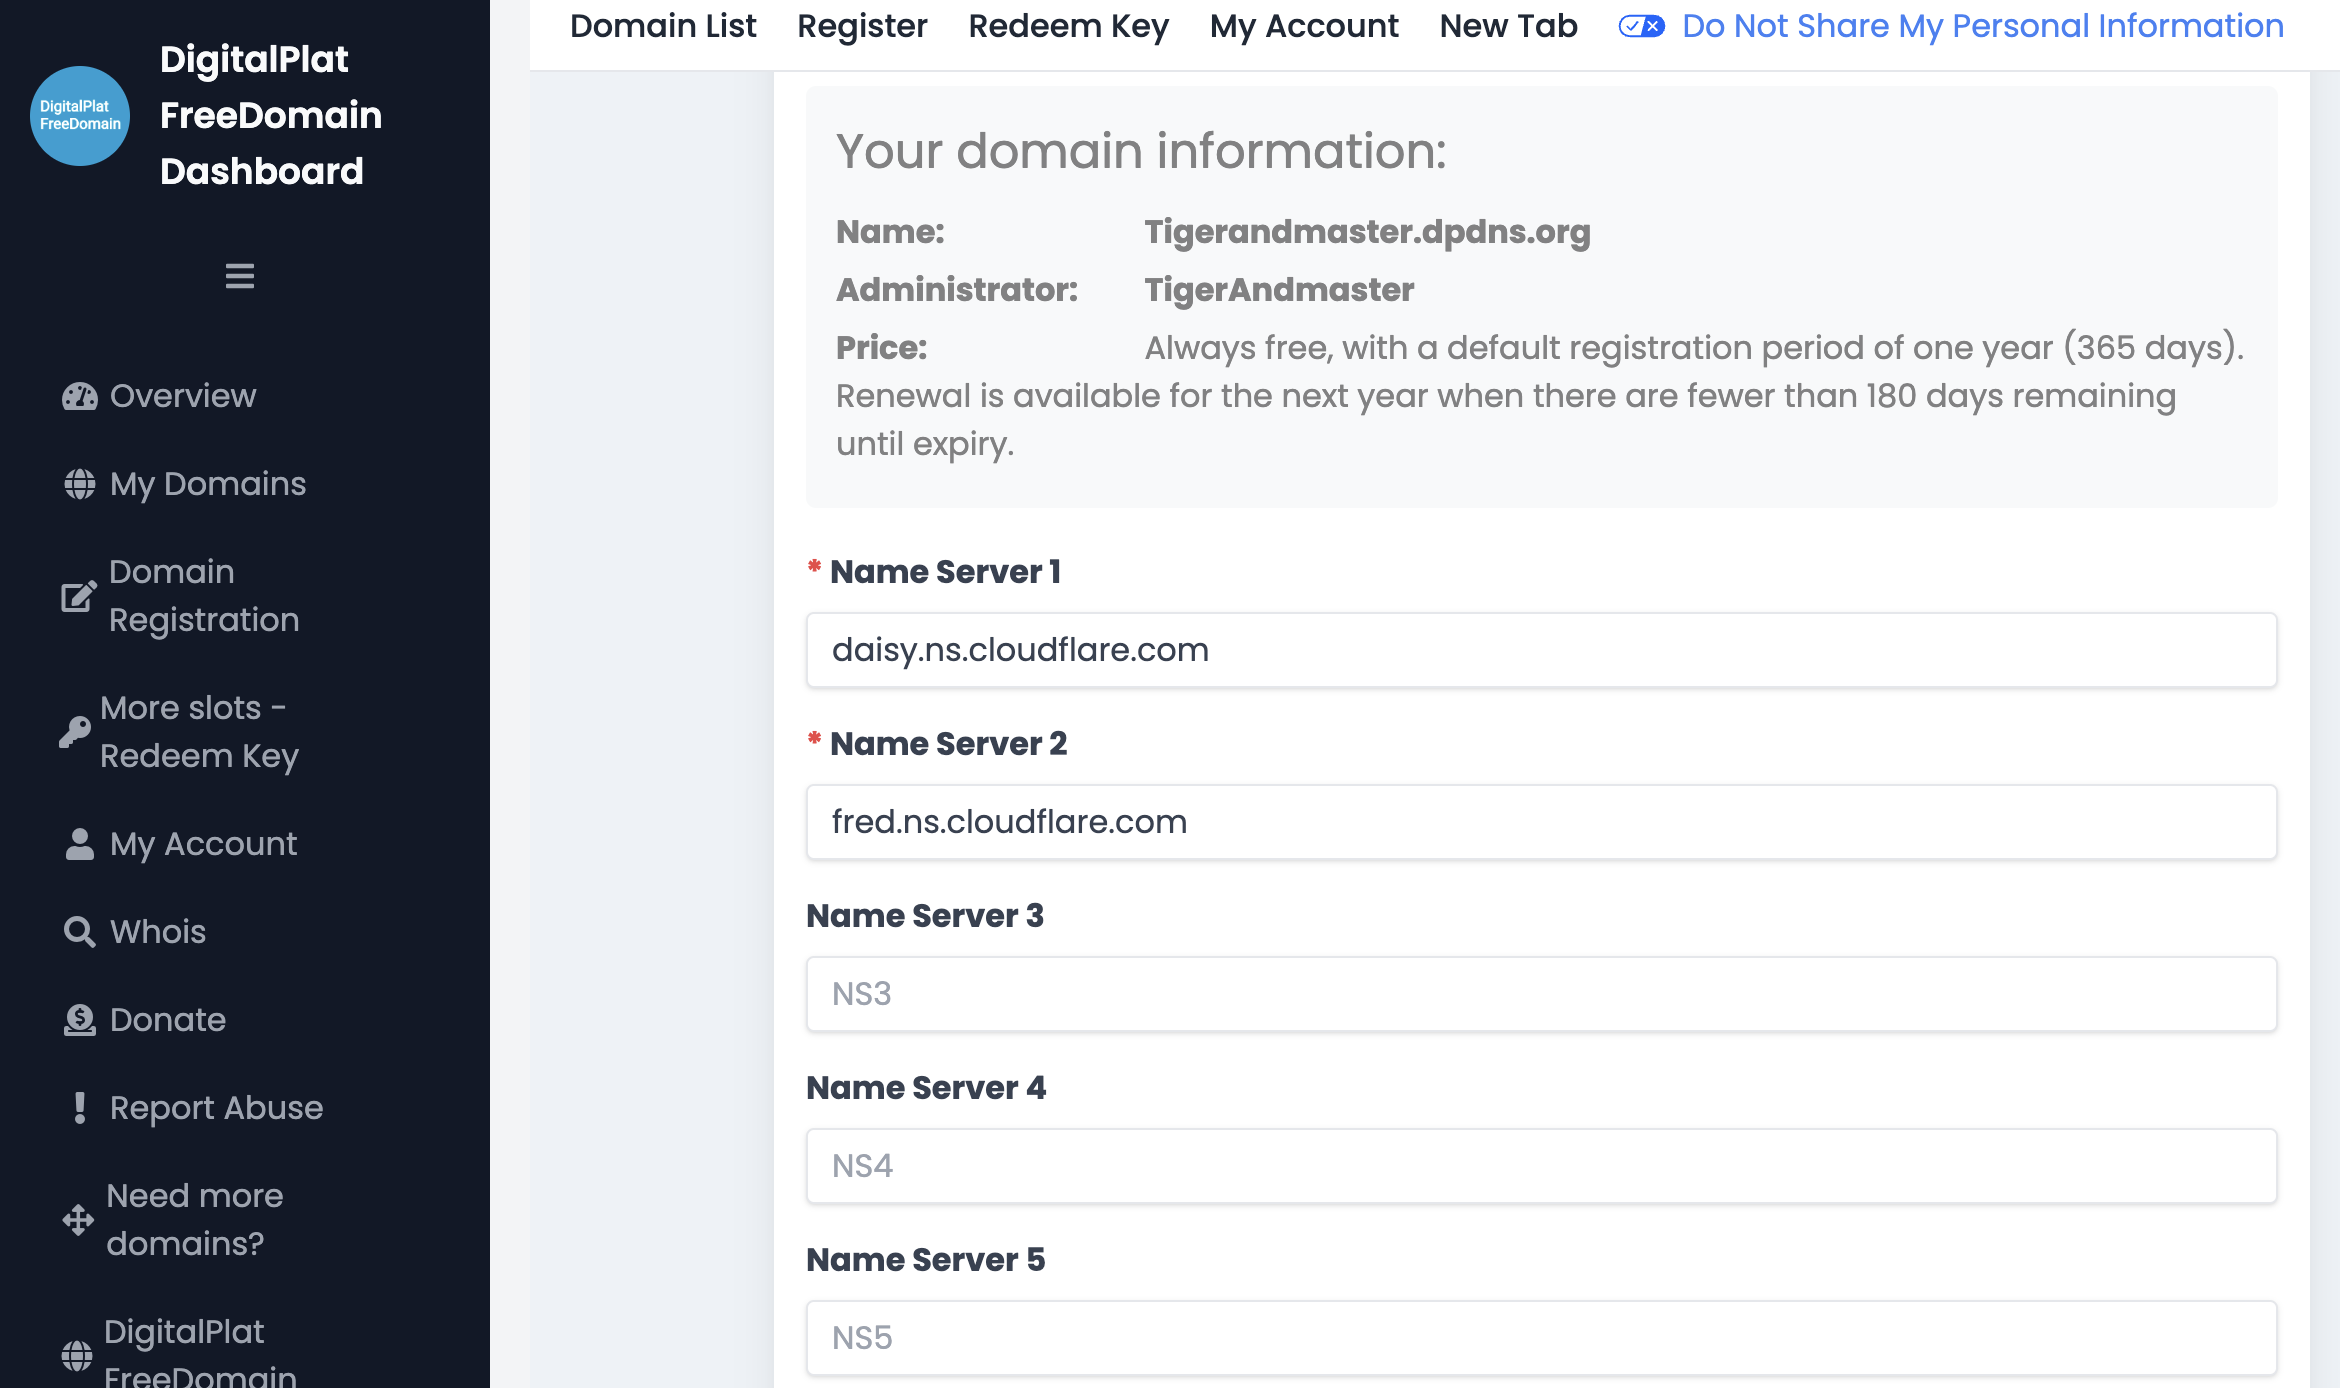Click the Need more domains arrows icon
The height and width of the screenshot is (1388, 2340).
pyautogui.click(x=78, y=1220)
